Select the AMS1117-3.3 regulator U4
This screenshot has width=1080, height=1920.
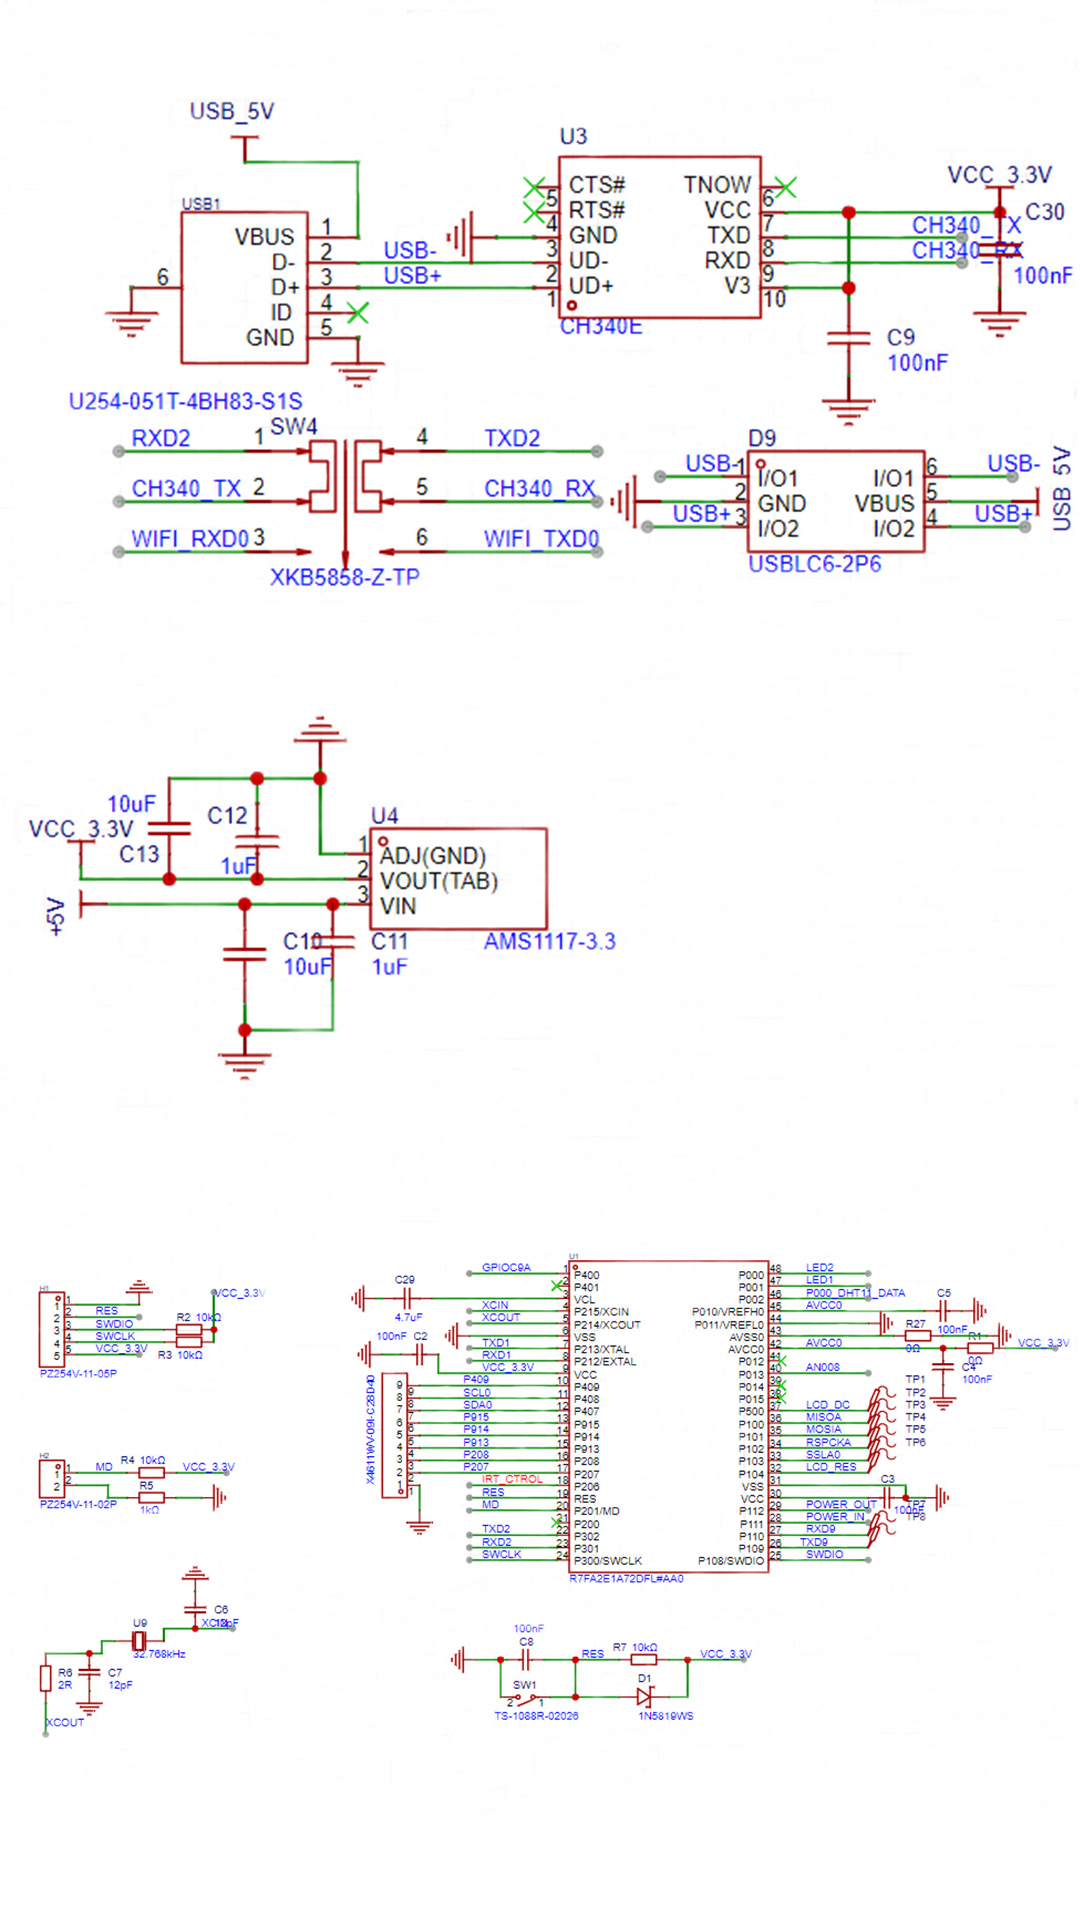click(x=458, y=878)
